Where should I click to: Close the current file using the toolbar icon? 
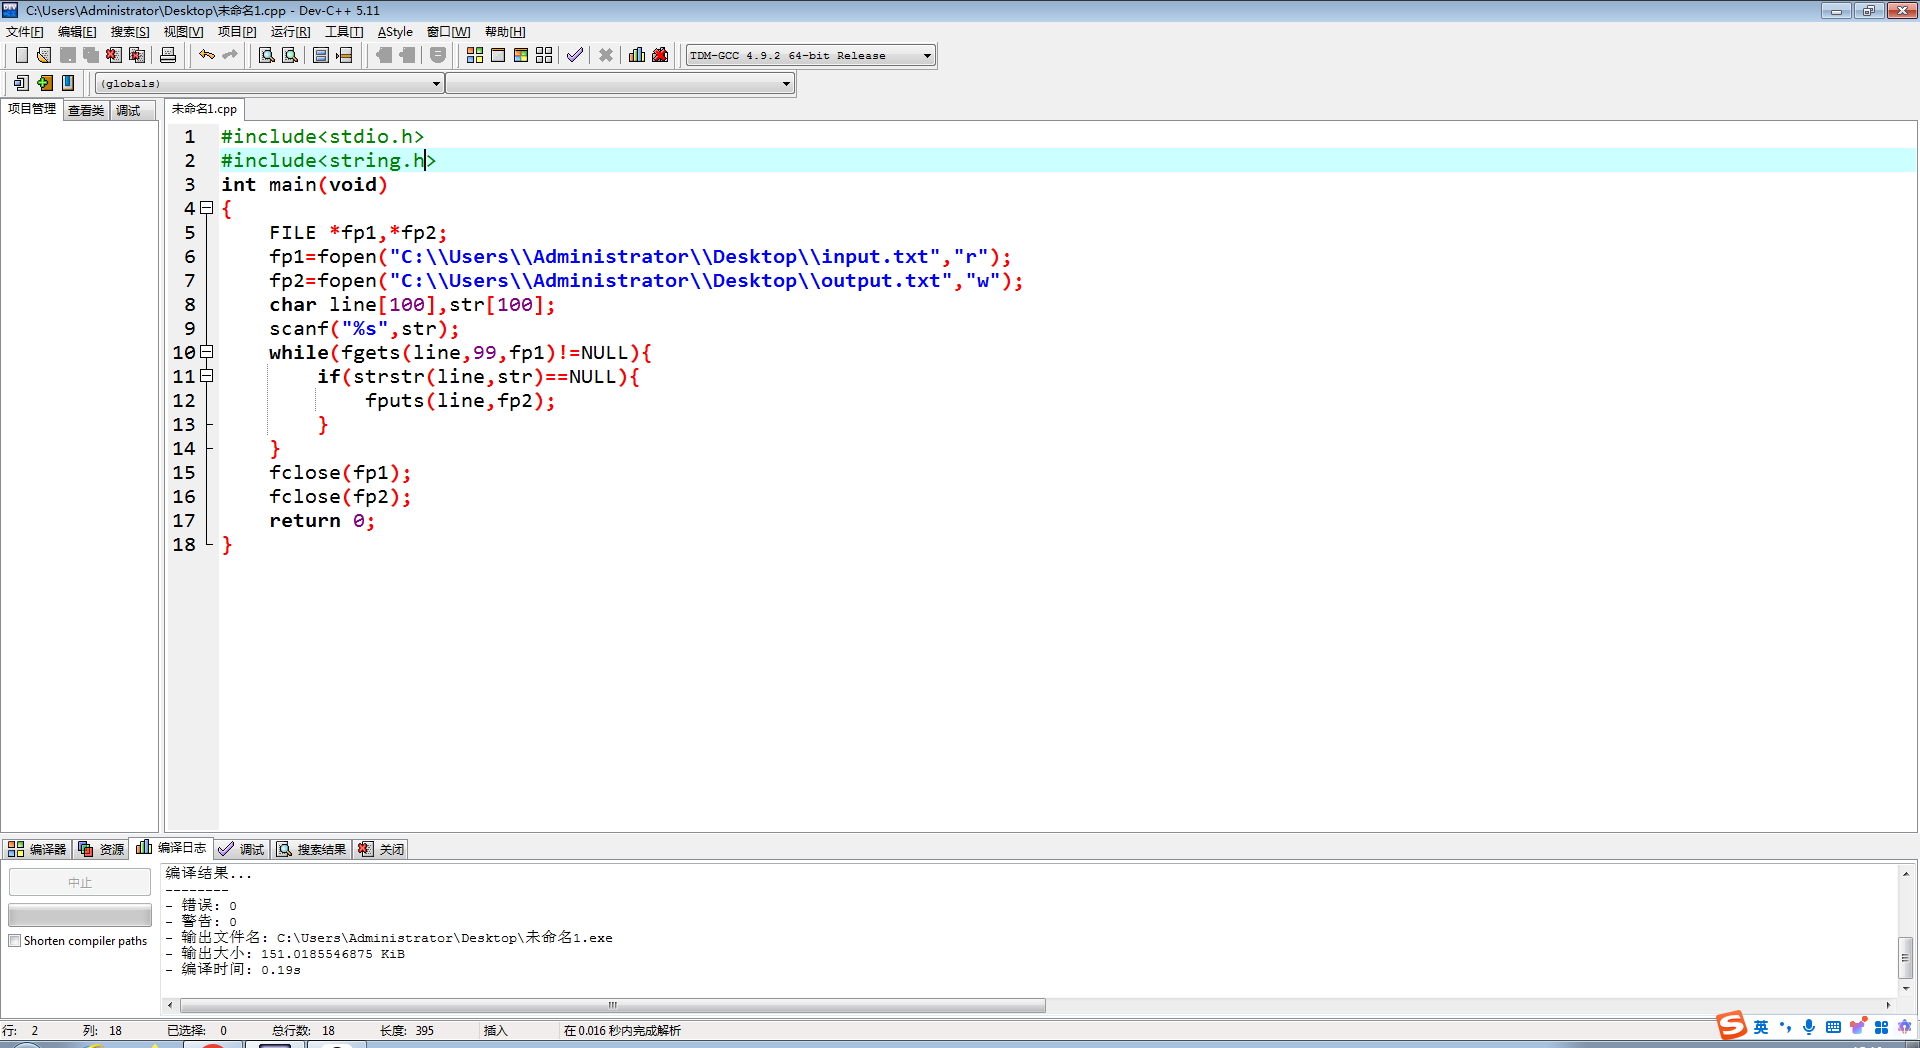114,55
